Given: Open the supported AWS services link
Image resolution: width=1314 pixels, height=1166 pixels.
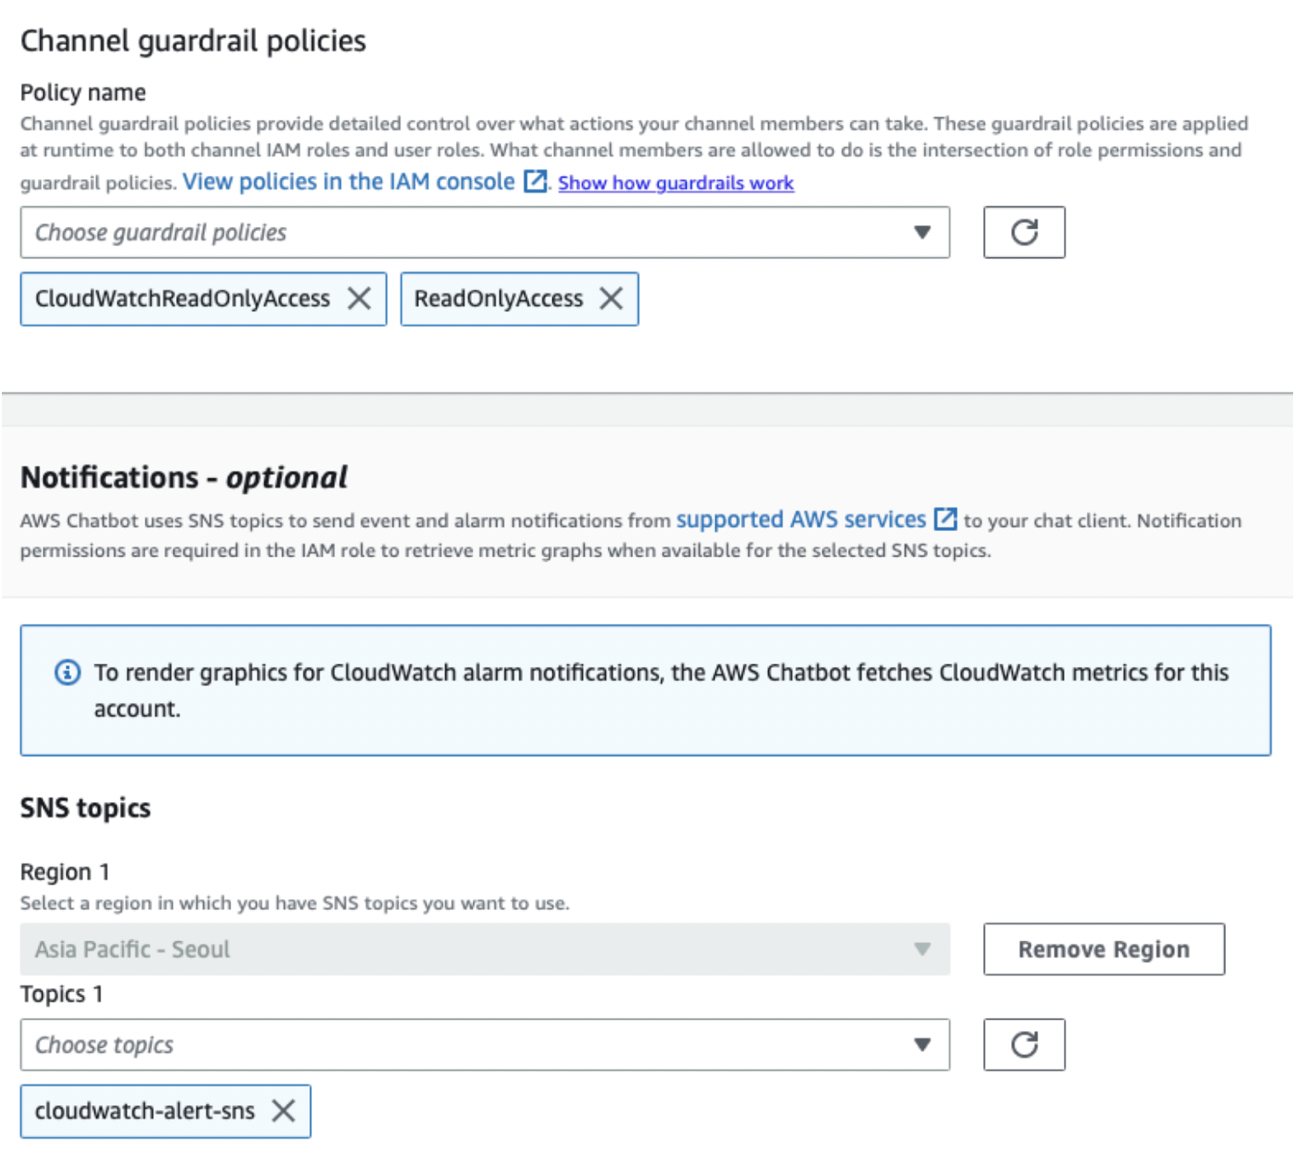Looking at the screenshot, I should click(801, 519).
